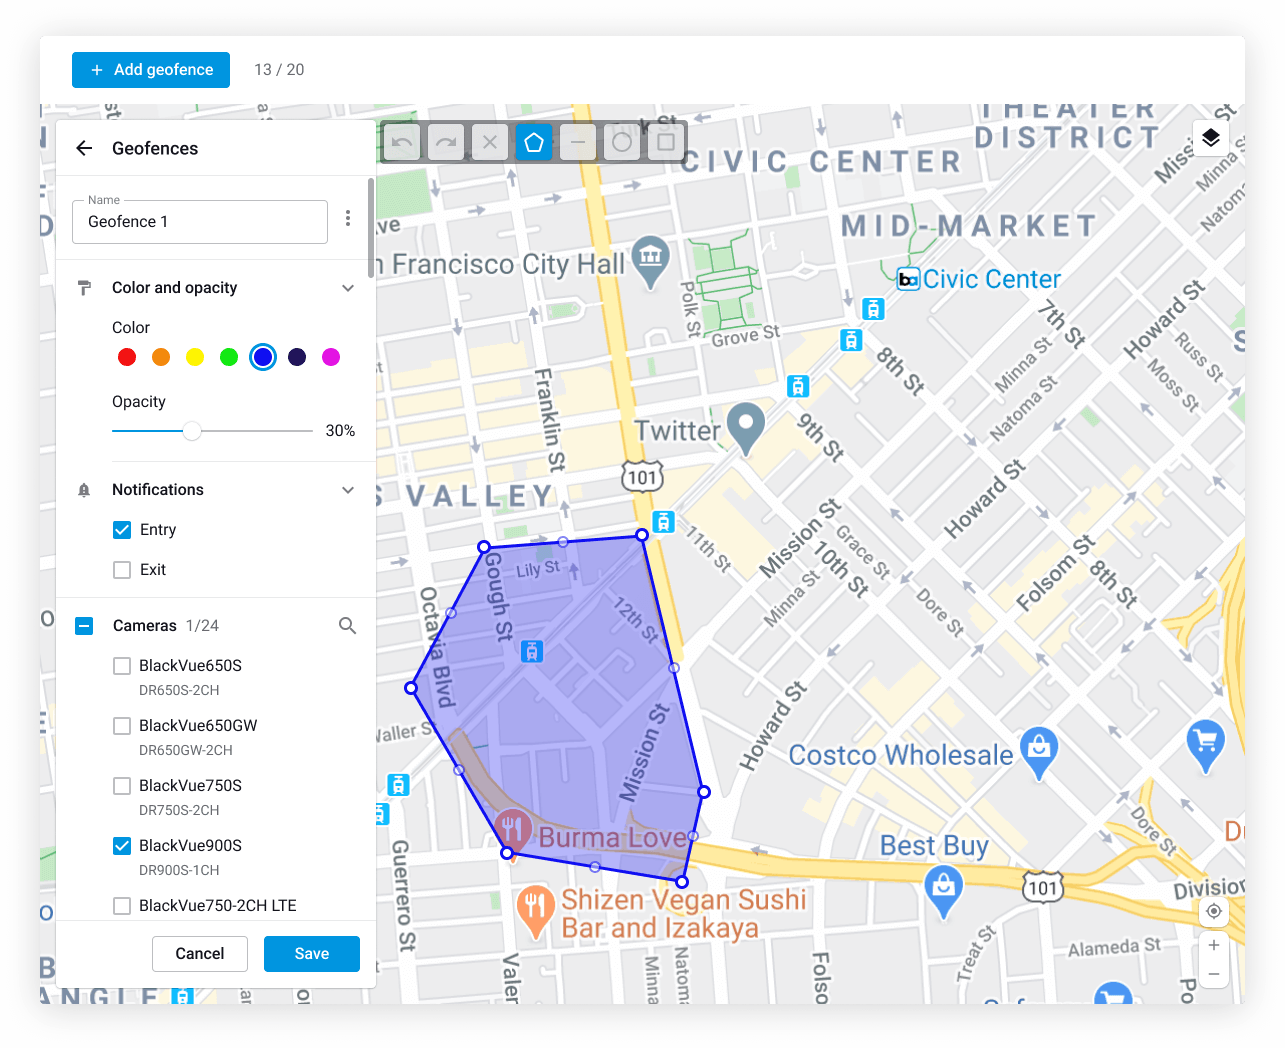Click Add geofence
1285x1048 pixels.
tap(150, 69)
